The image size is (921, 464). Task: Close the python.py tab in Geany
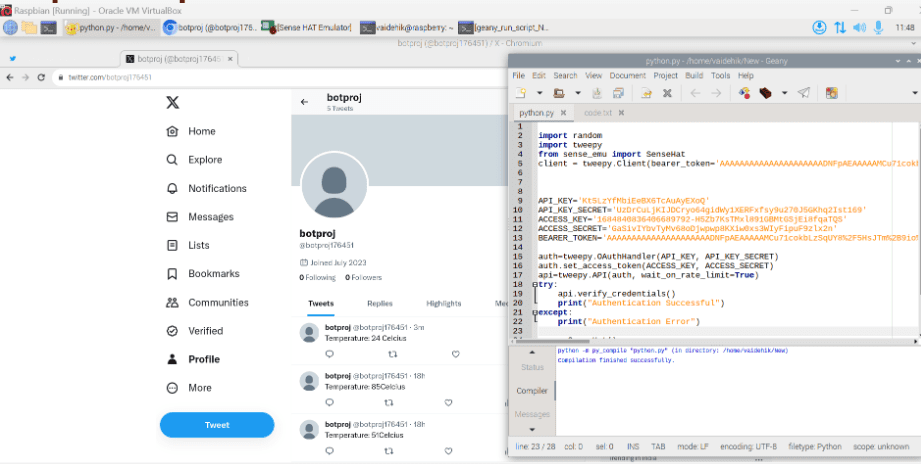coord(563,112)
